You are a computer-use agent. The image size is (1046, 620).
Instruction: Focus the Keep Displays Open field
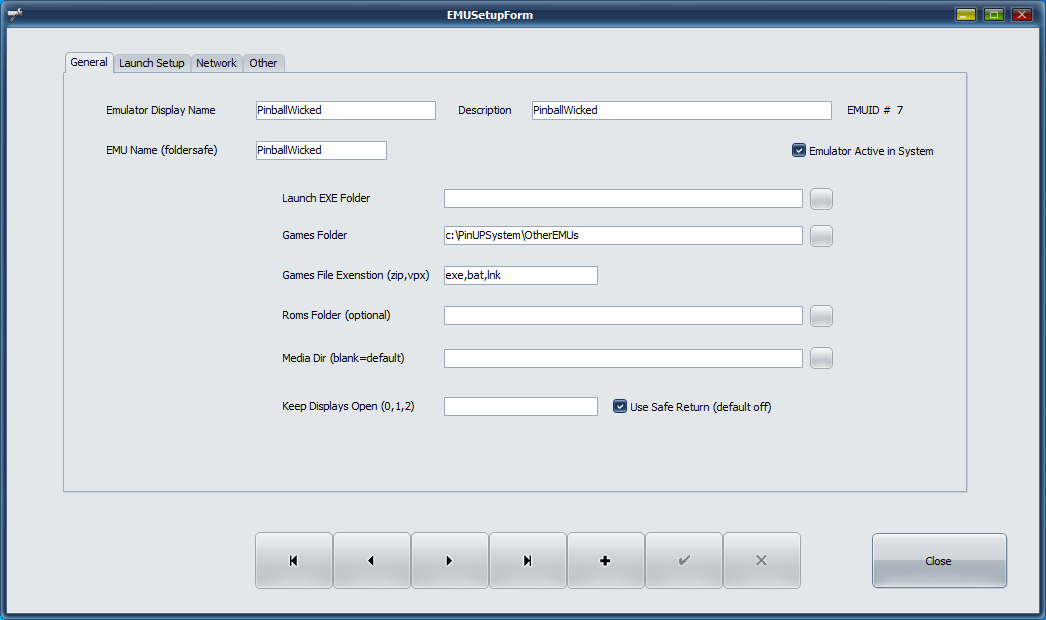(520, 407)
